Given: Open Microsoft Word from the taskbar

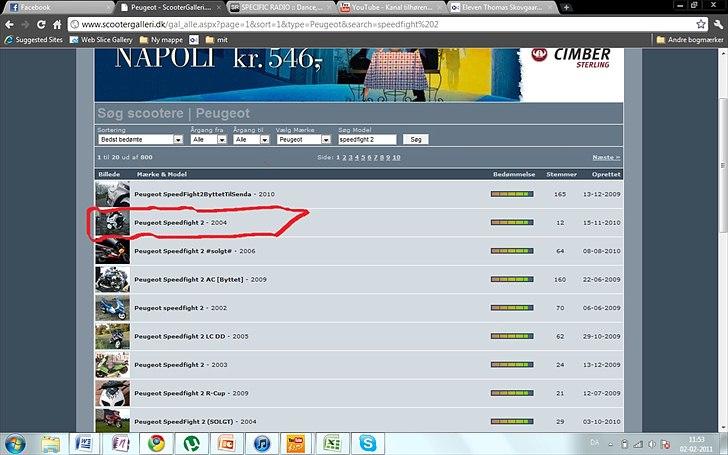Looking at the screenshot, I should 84,443.
